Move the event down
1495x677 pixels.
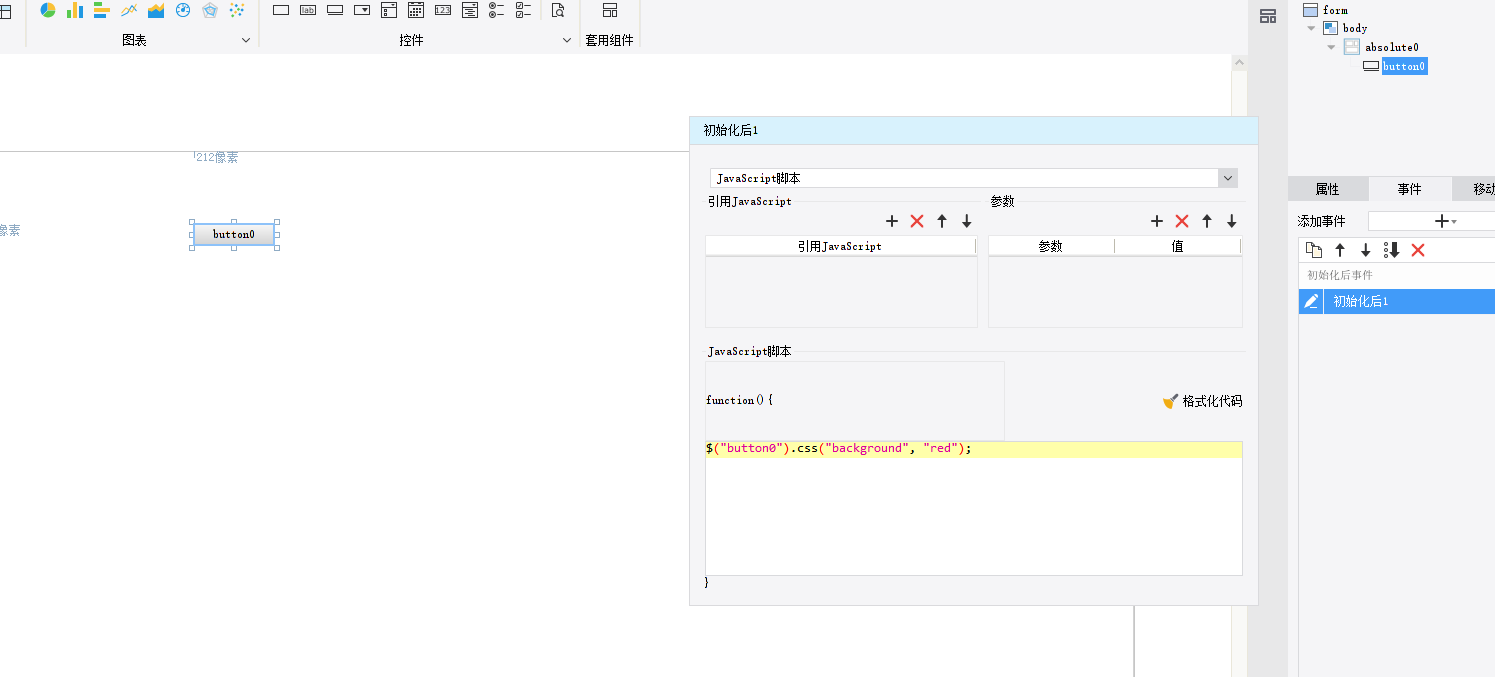pyautogui.click(x=1366, y=250)
